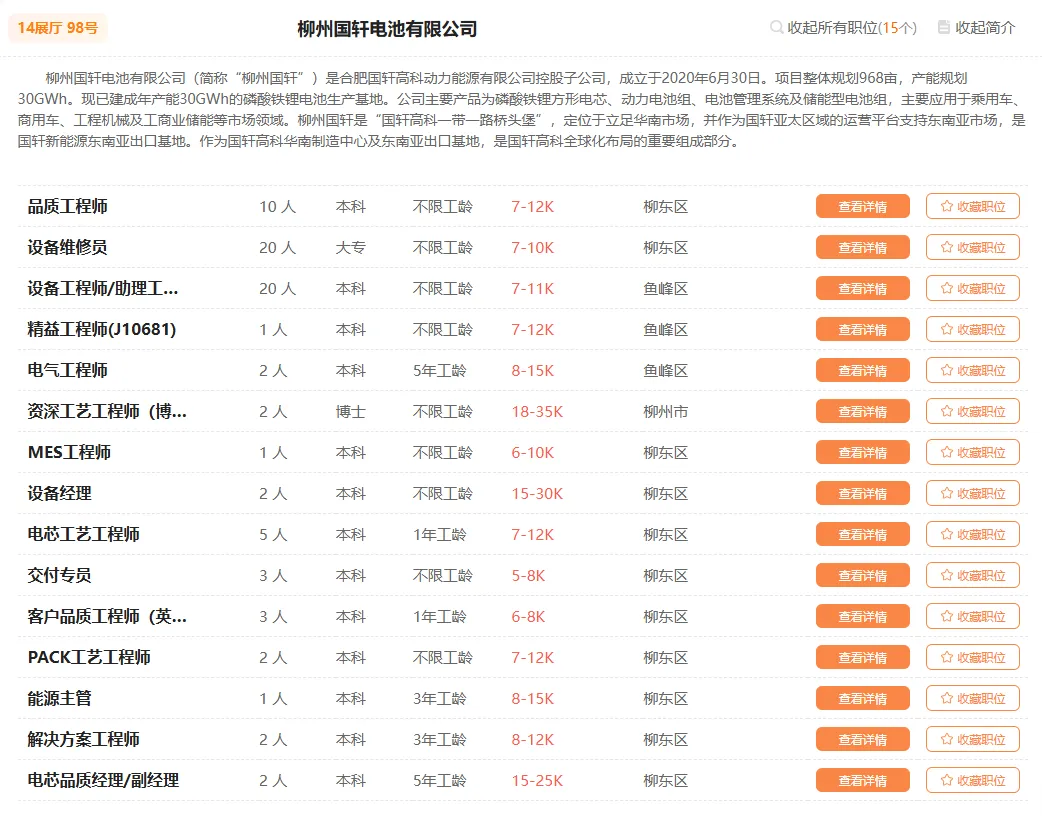Screen dimensions: 1042x816
Task: View details for MES工程师
Action: [x=863, y=453]
